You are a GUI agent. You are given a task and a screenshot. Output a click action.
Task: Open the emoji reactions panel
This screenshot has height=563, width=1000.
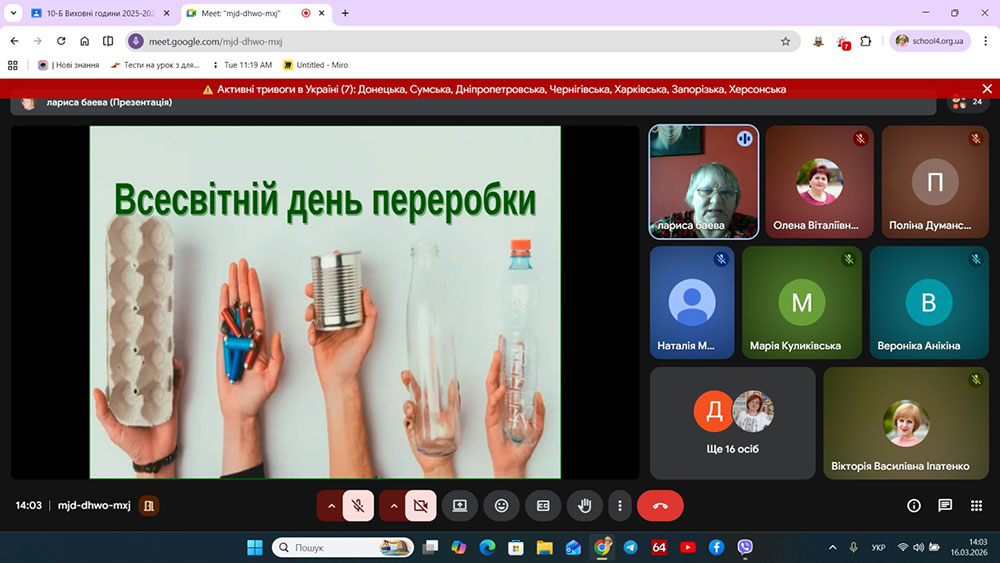tap(501, 506)
